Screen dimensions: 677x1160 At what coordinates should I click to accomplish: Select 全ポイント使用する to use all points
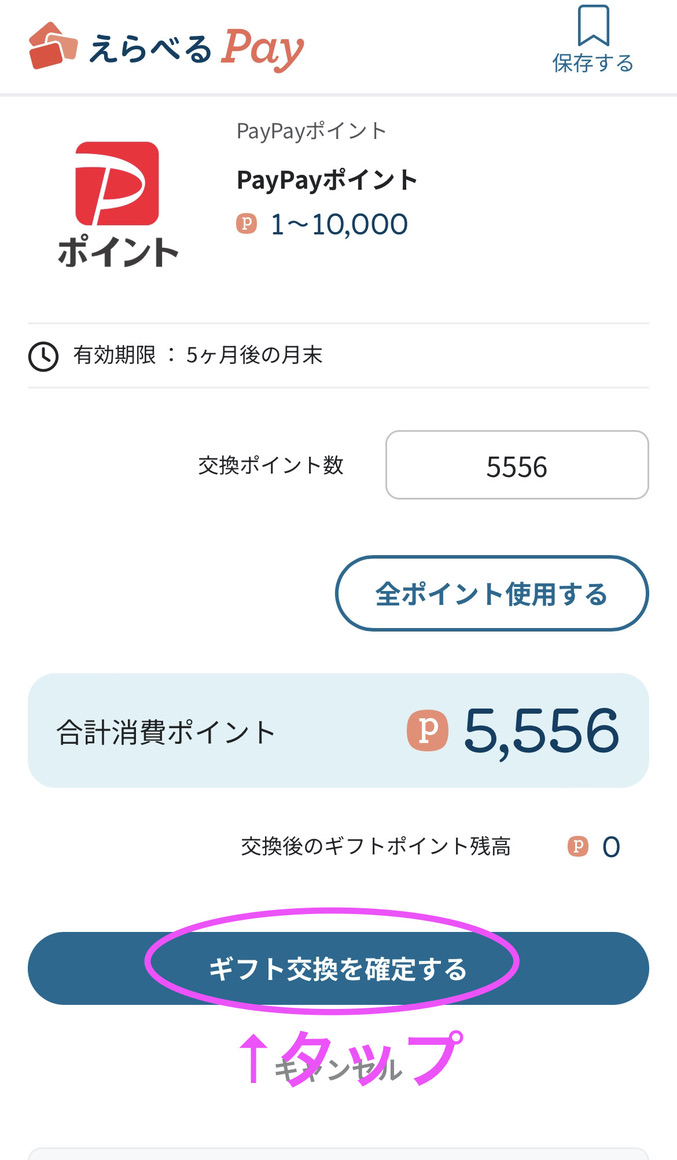492,593
